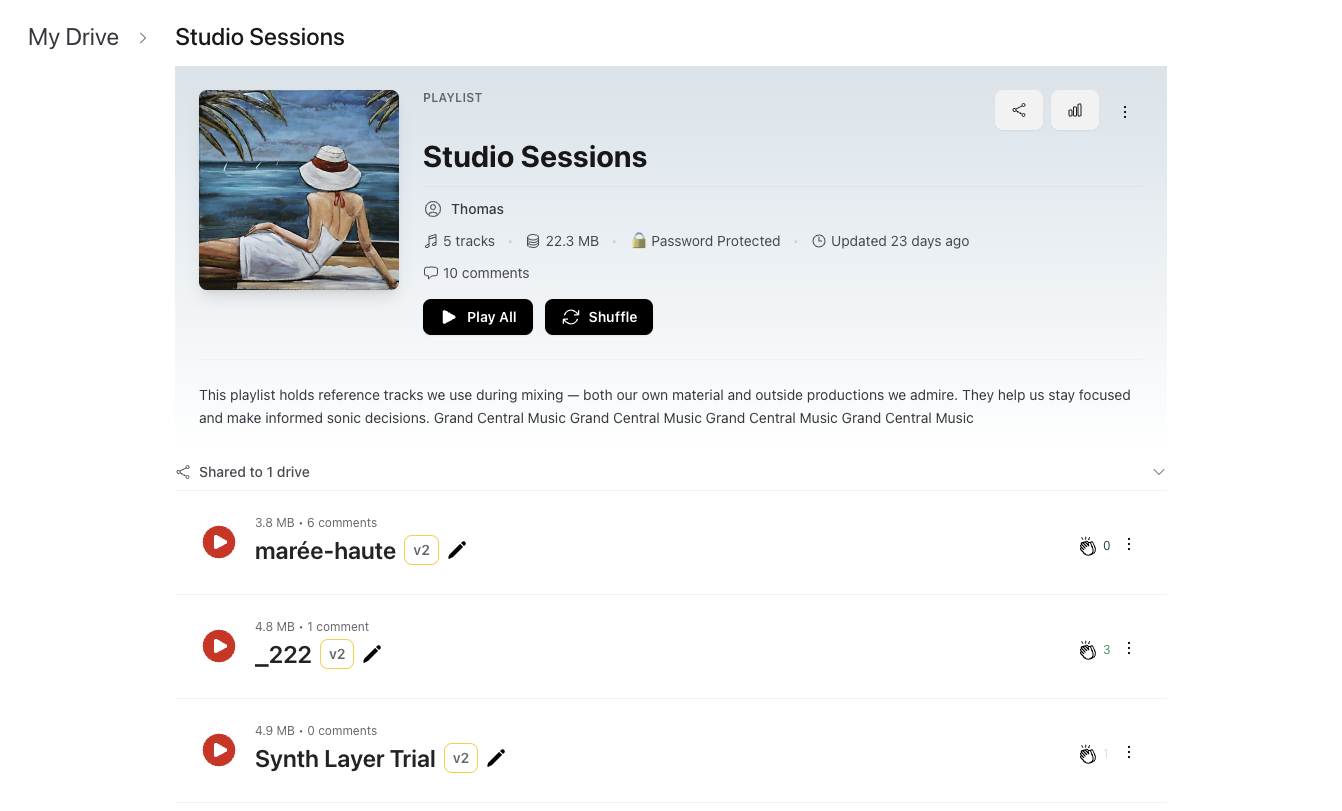Toggle a clap reaction on Synth Layer Trial
This screenshot has height=811, width=1342.
point(1088,753)
